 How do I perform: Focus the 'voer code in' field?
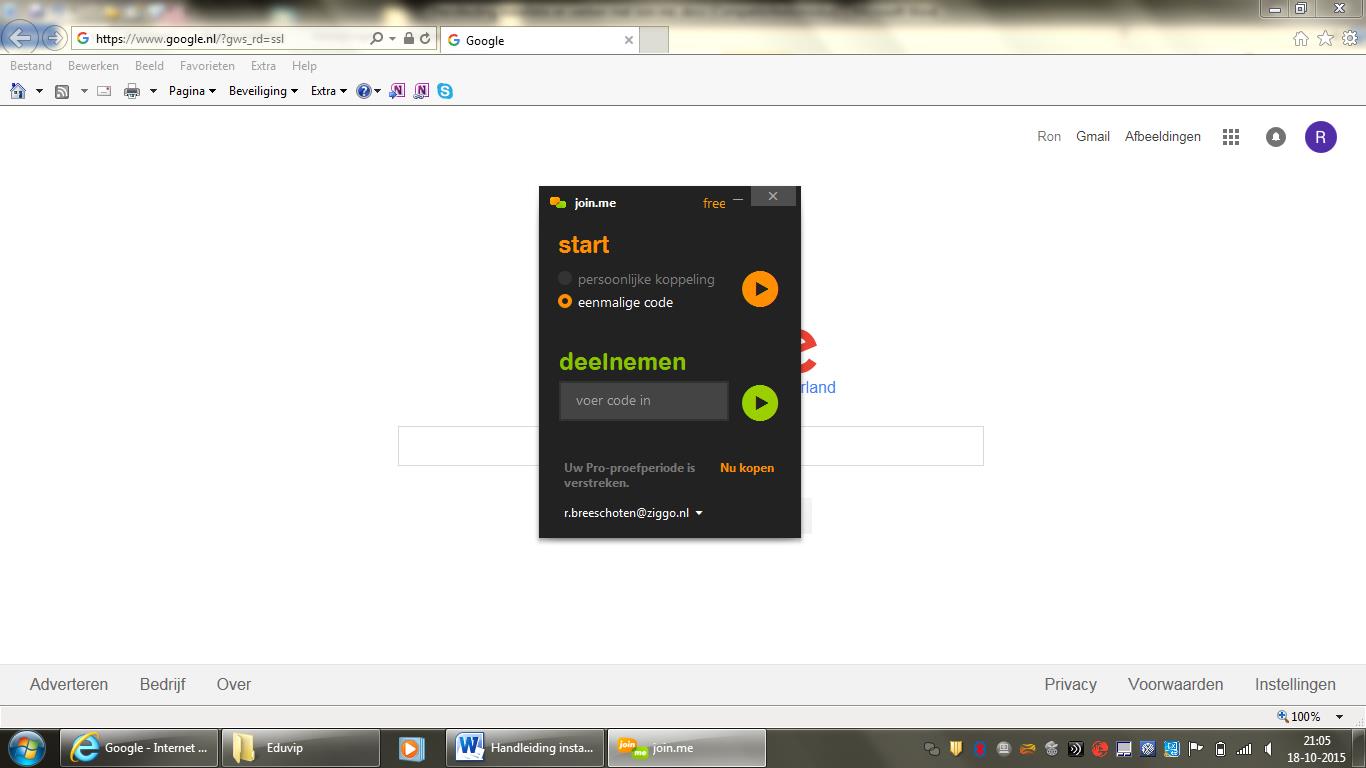644,401
